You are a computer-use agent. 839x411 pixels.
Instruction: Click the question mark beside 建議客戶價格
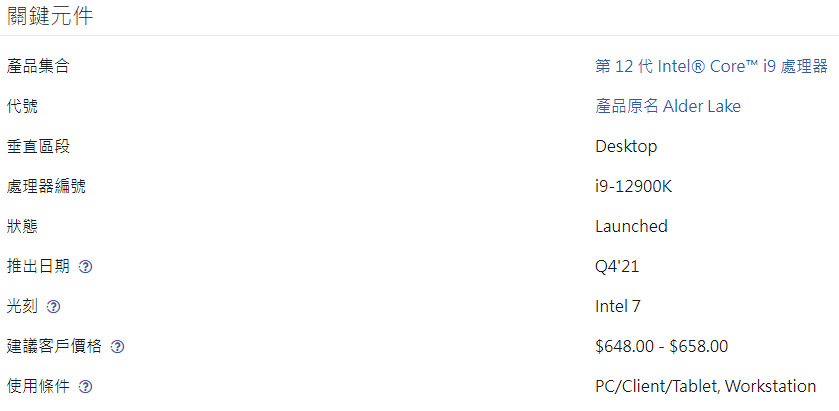coord(118,347)
